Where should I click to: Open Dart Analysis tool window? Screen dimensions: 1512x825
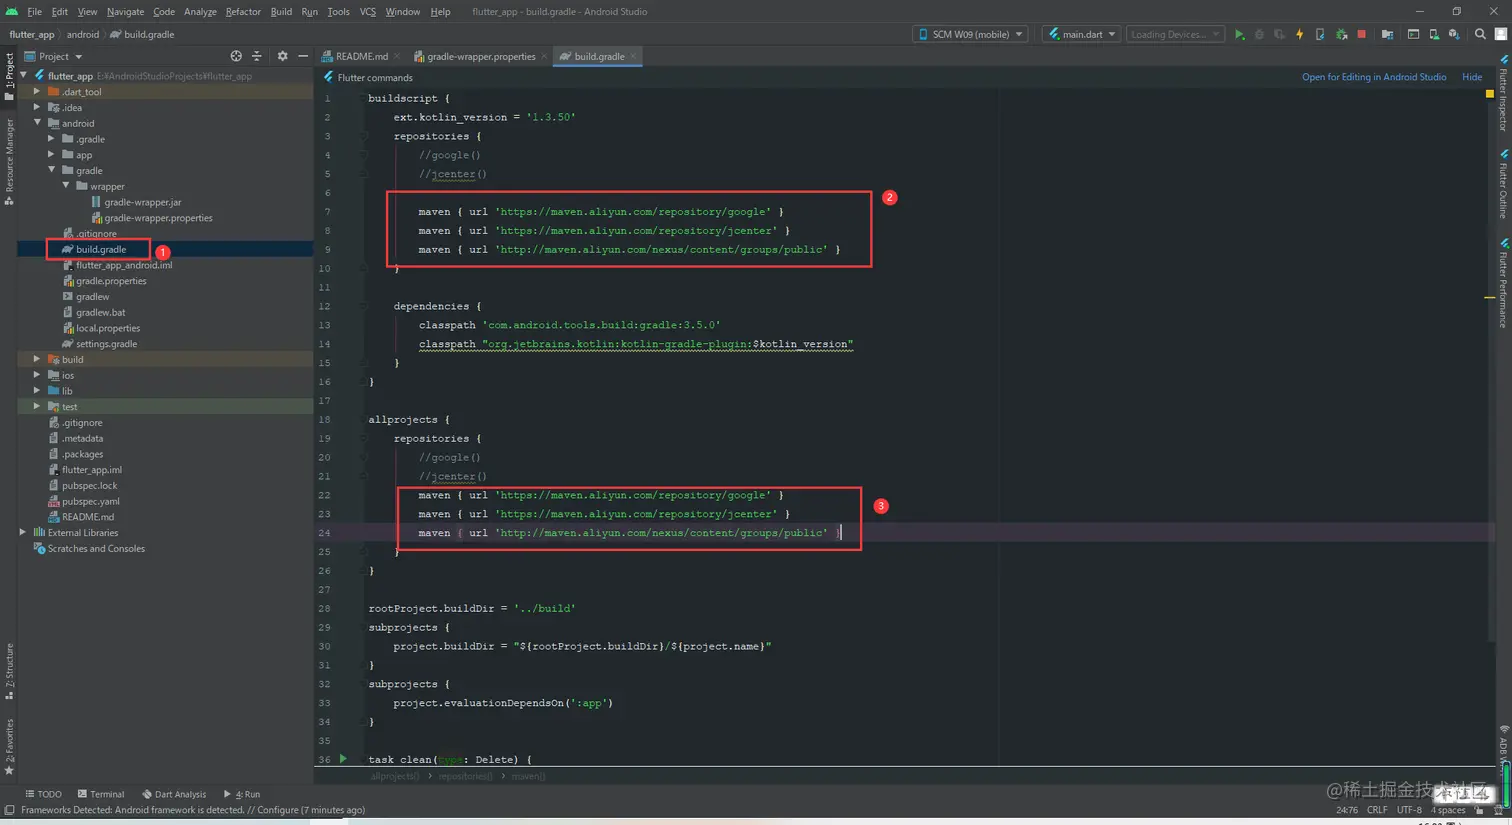tap(173, 794)
